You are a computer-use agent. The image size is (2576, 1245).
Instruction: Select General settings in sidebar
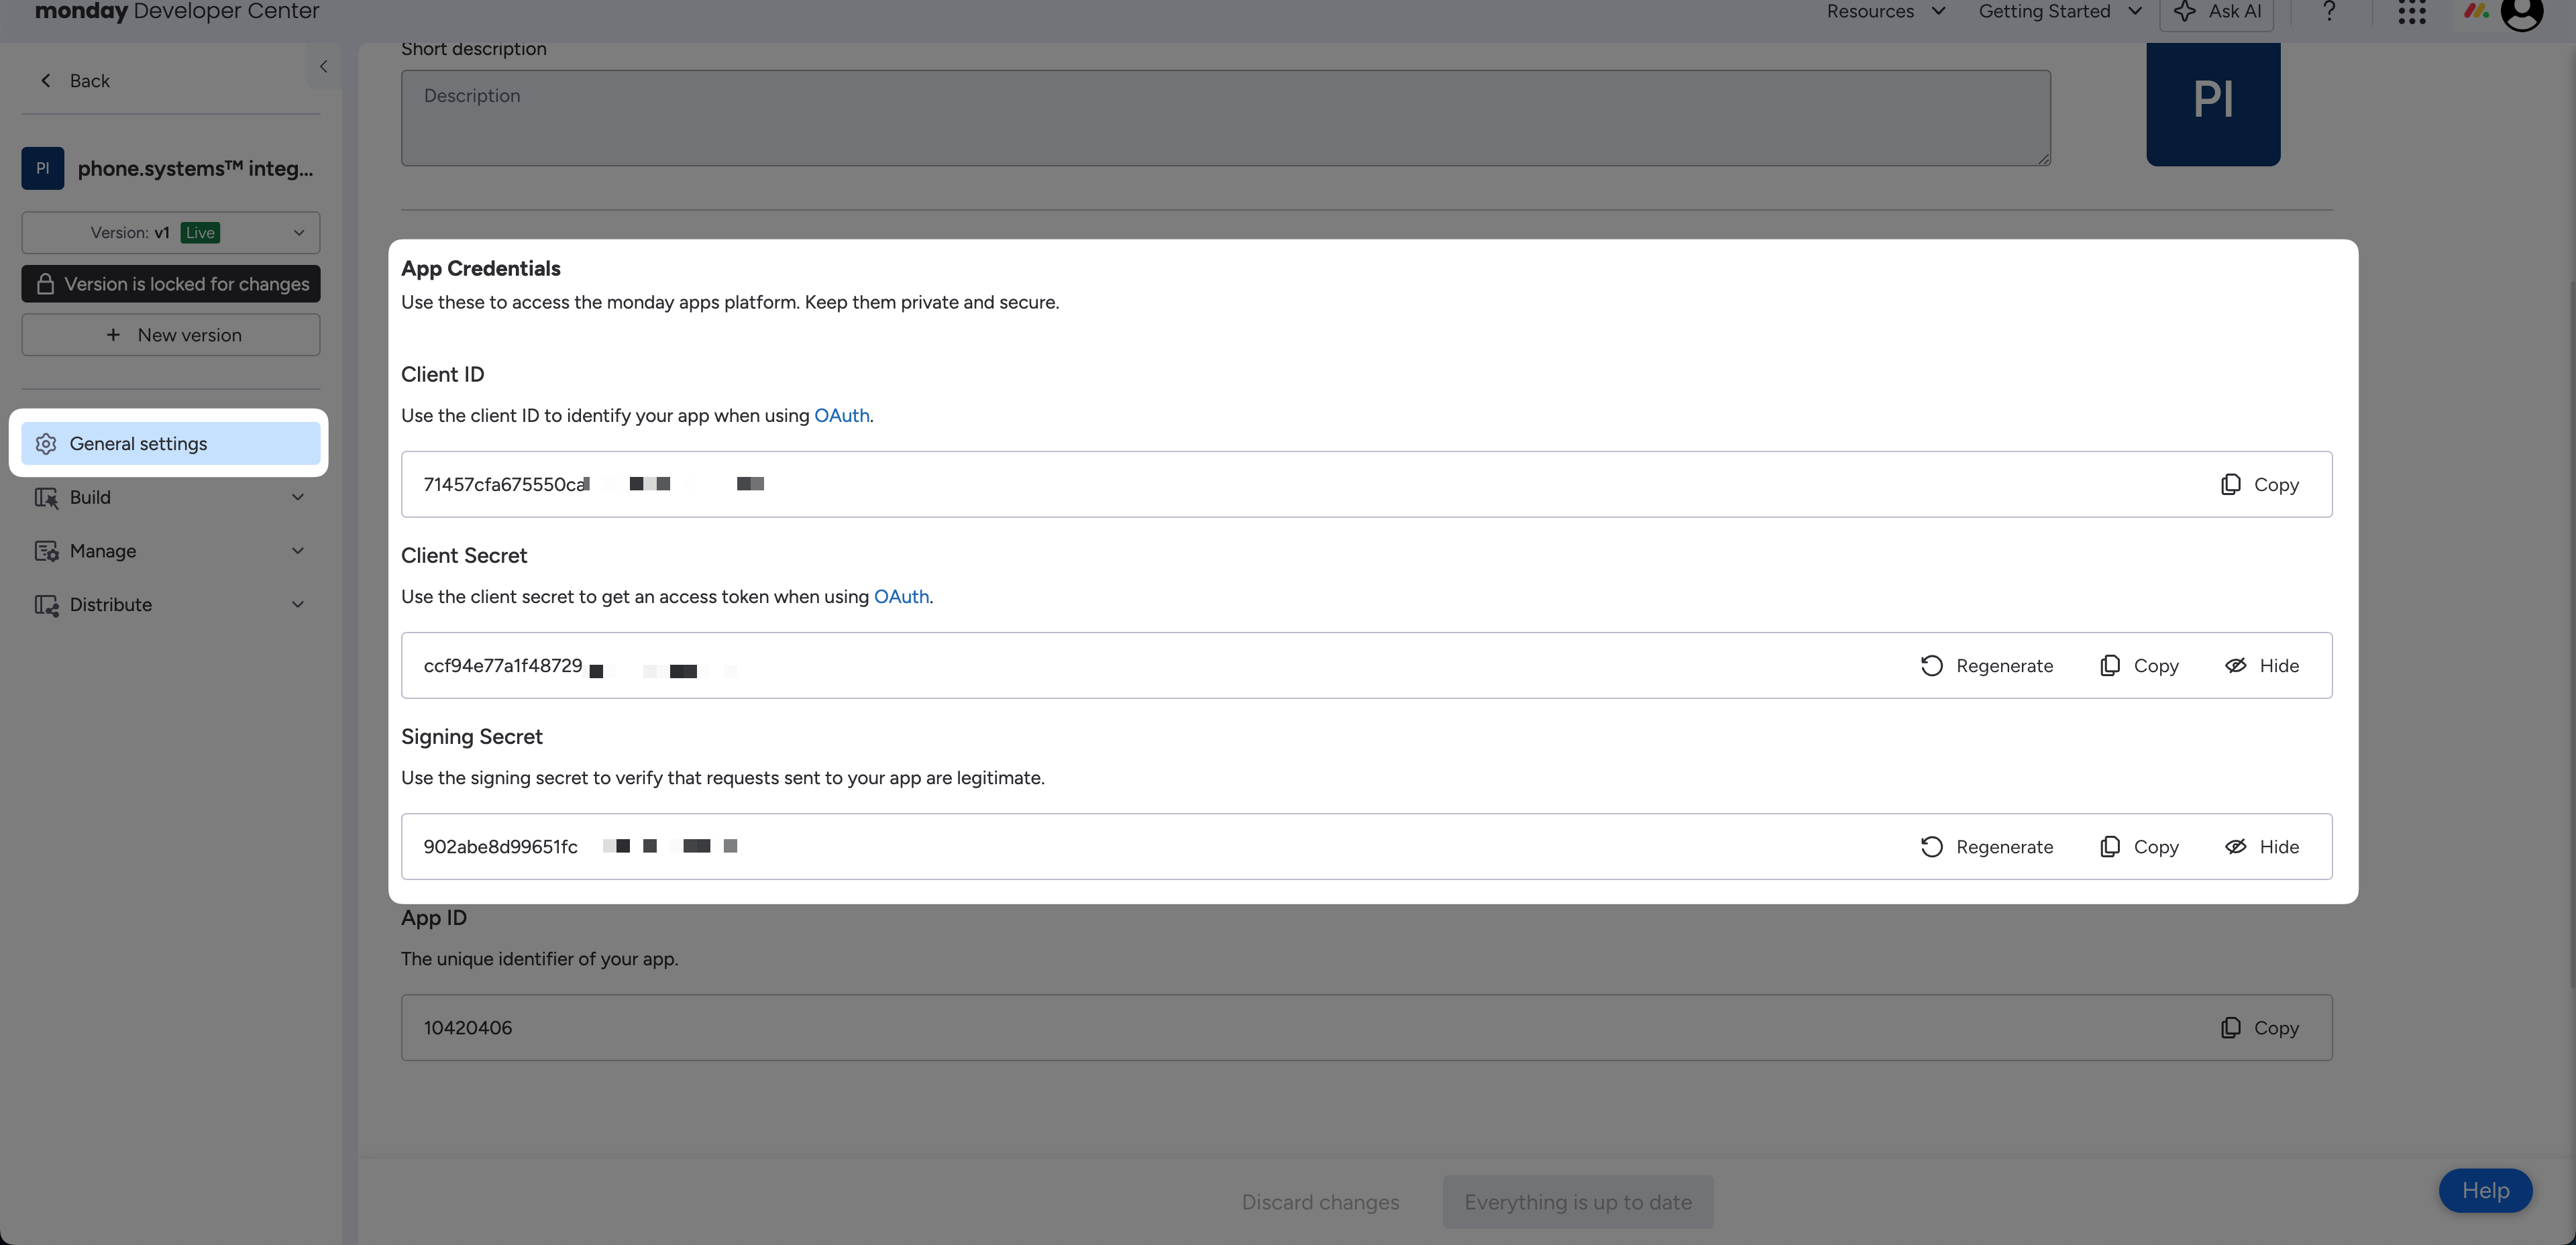point(171,443)
